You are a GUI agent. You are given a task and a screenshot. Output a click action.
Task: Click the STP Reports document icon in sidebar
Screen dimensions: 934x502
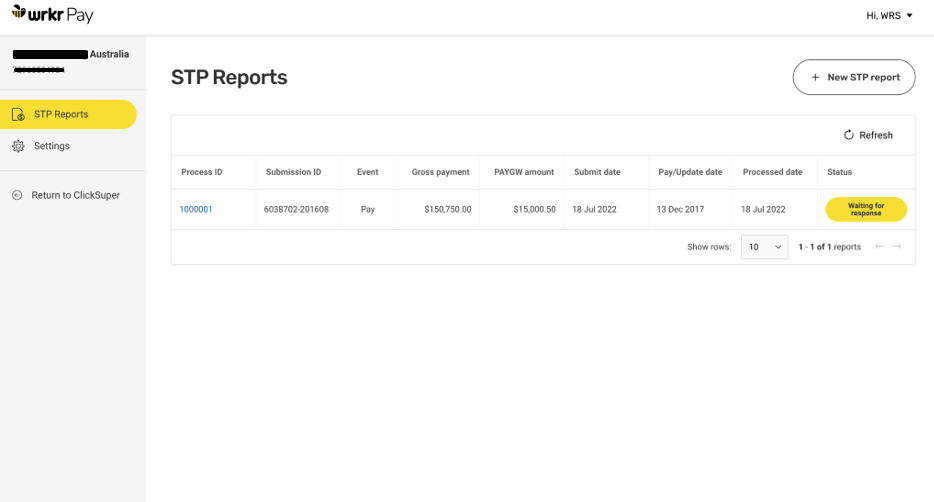tap(18, 114)
